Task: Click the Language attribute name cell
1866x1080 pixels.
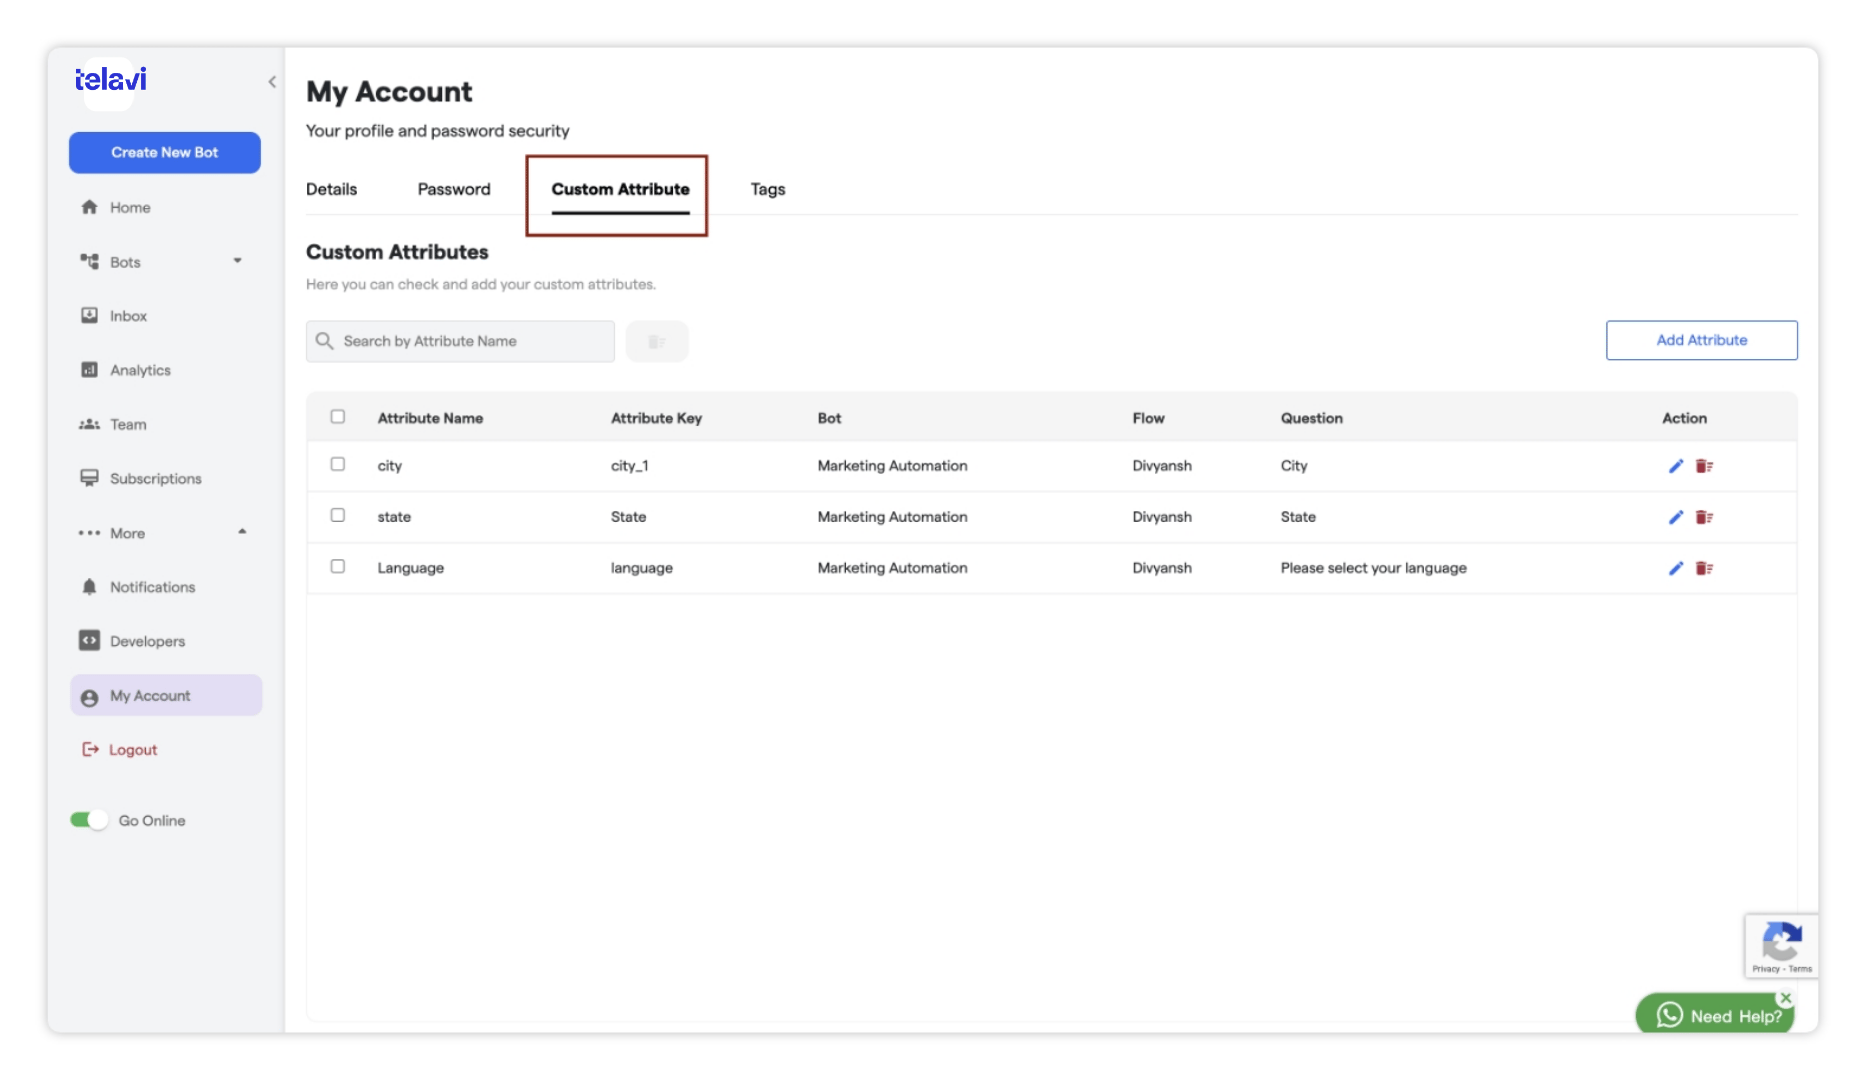Action: 410,568
